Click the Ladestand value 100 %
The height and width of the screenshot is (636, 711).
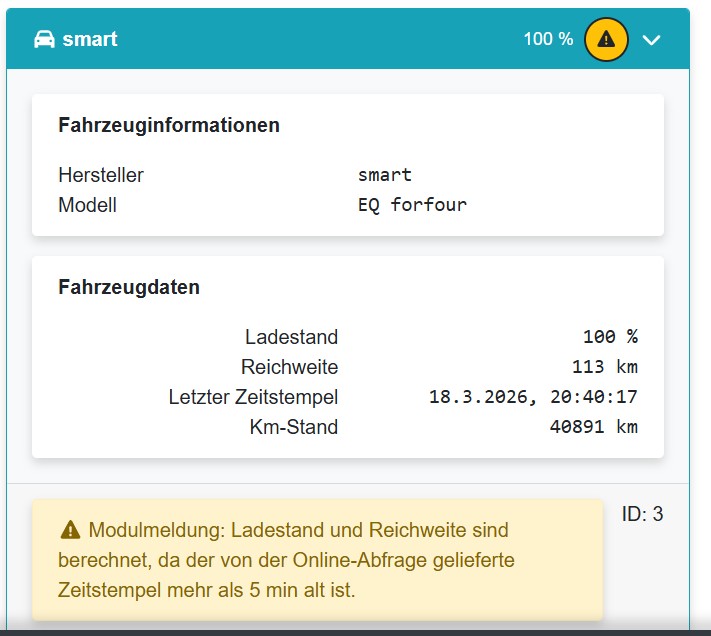point(610,337)
